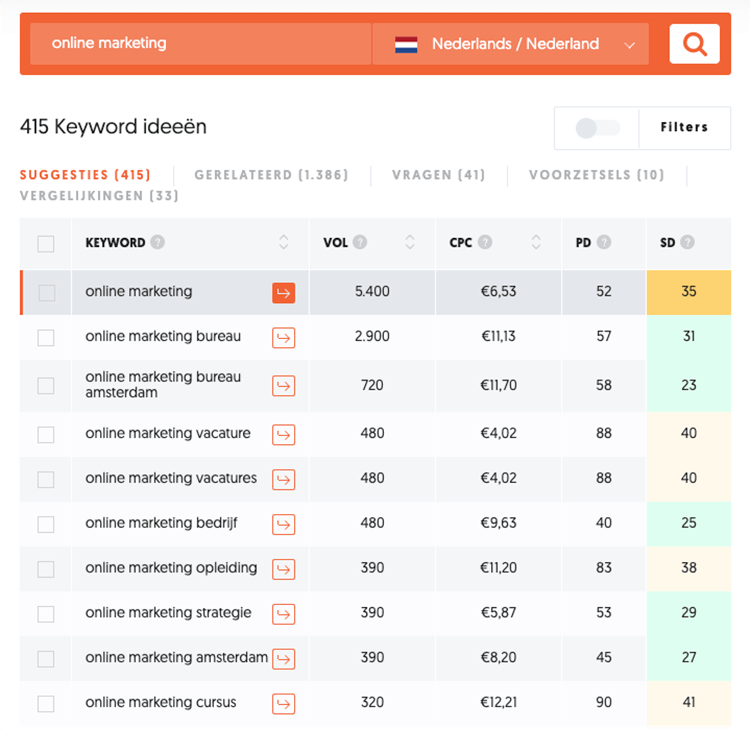750x729 pixels.
Task: Click volume value 720
Action: pyautogui.click(x=372, y=385)
